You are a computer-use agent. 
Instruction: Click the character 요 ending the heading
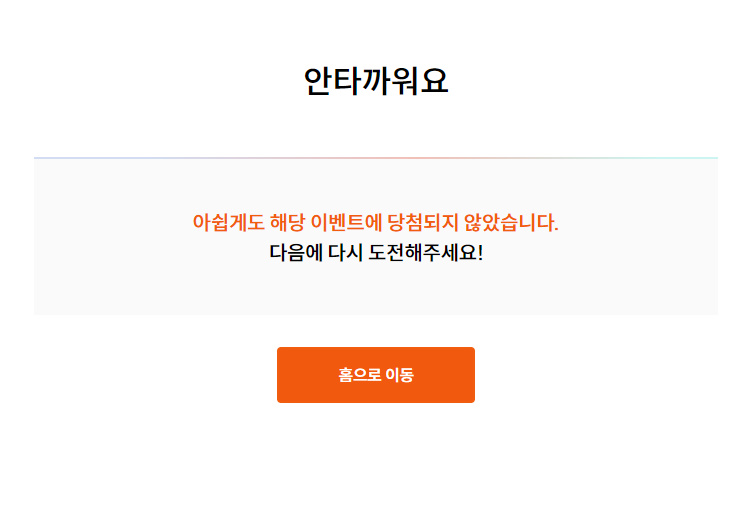[434, 81]
